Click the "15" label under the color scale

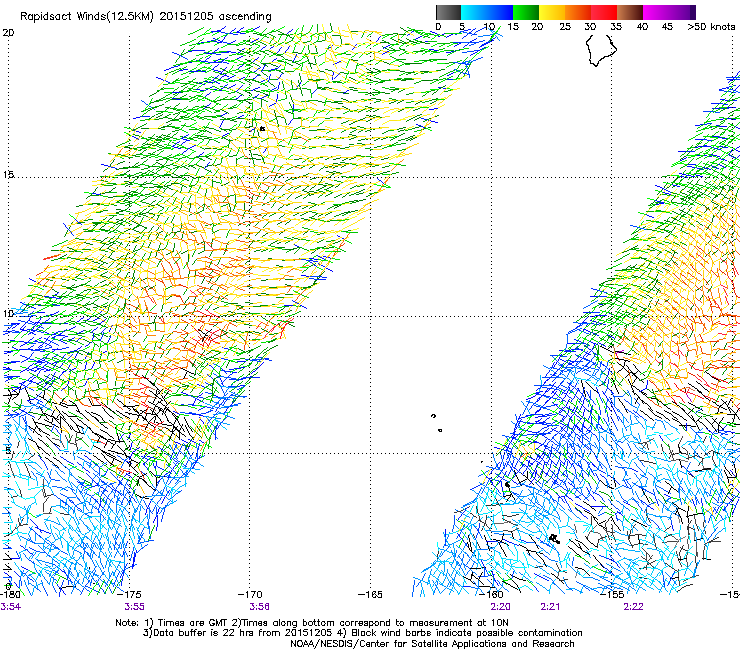pos(513,27)
